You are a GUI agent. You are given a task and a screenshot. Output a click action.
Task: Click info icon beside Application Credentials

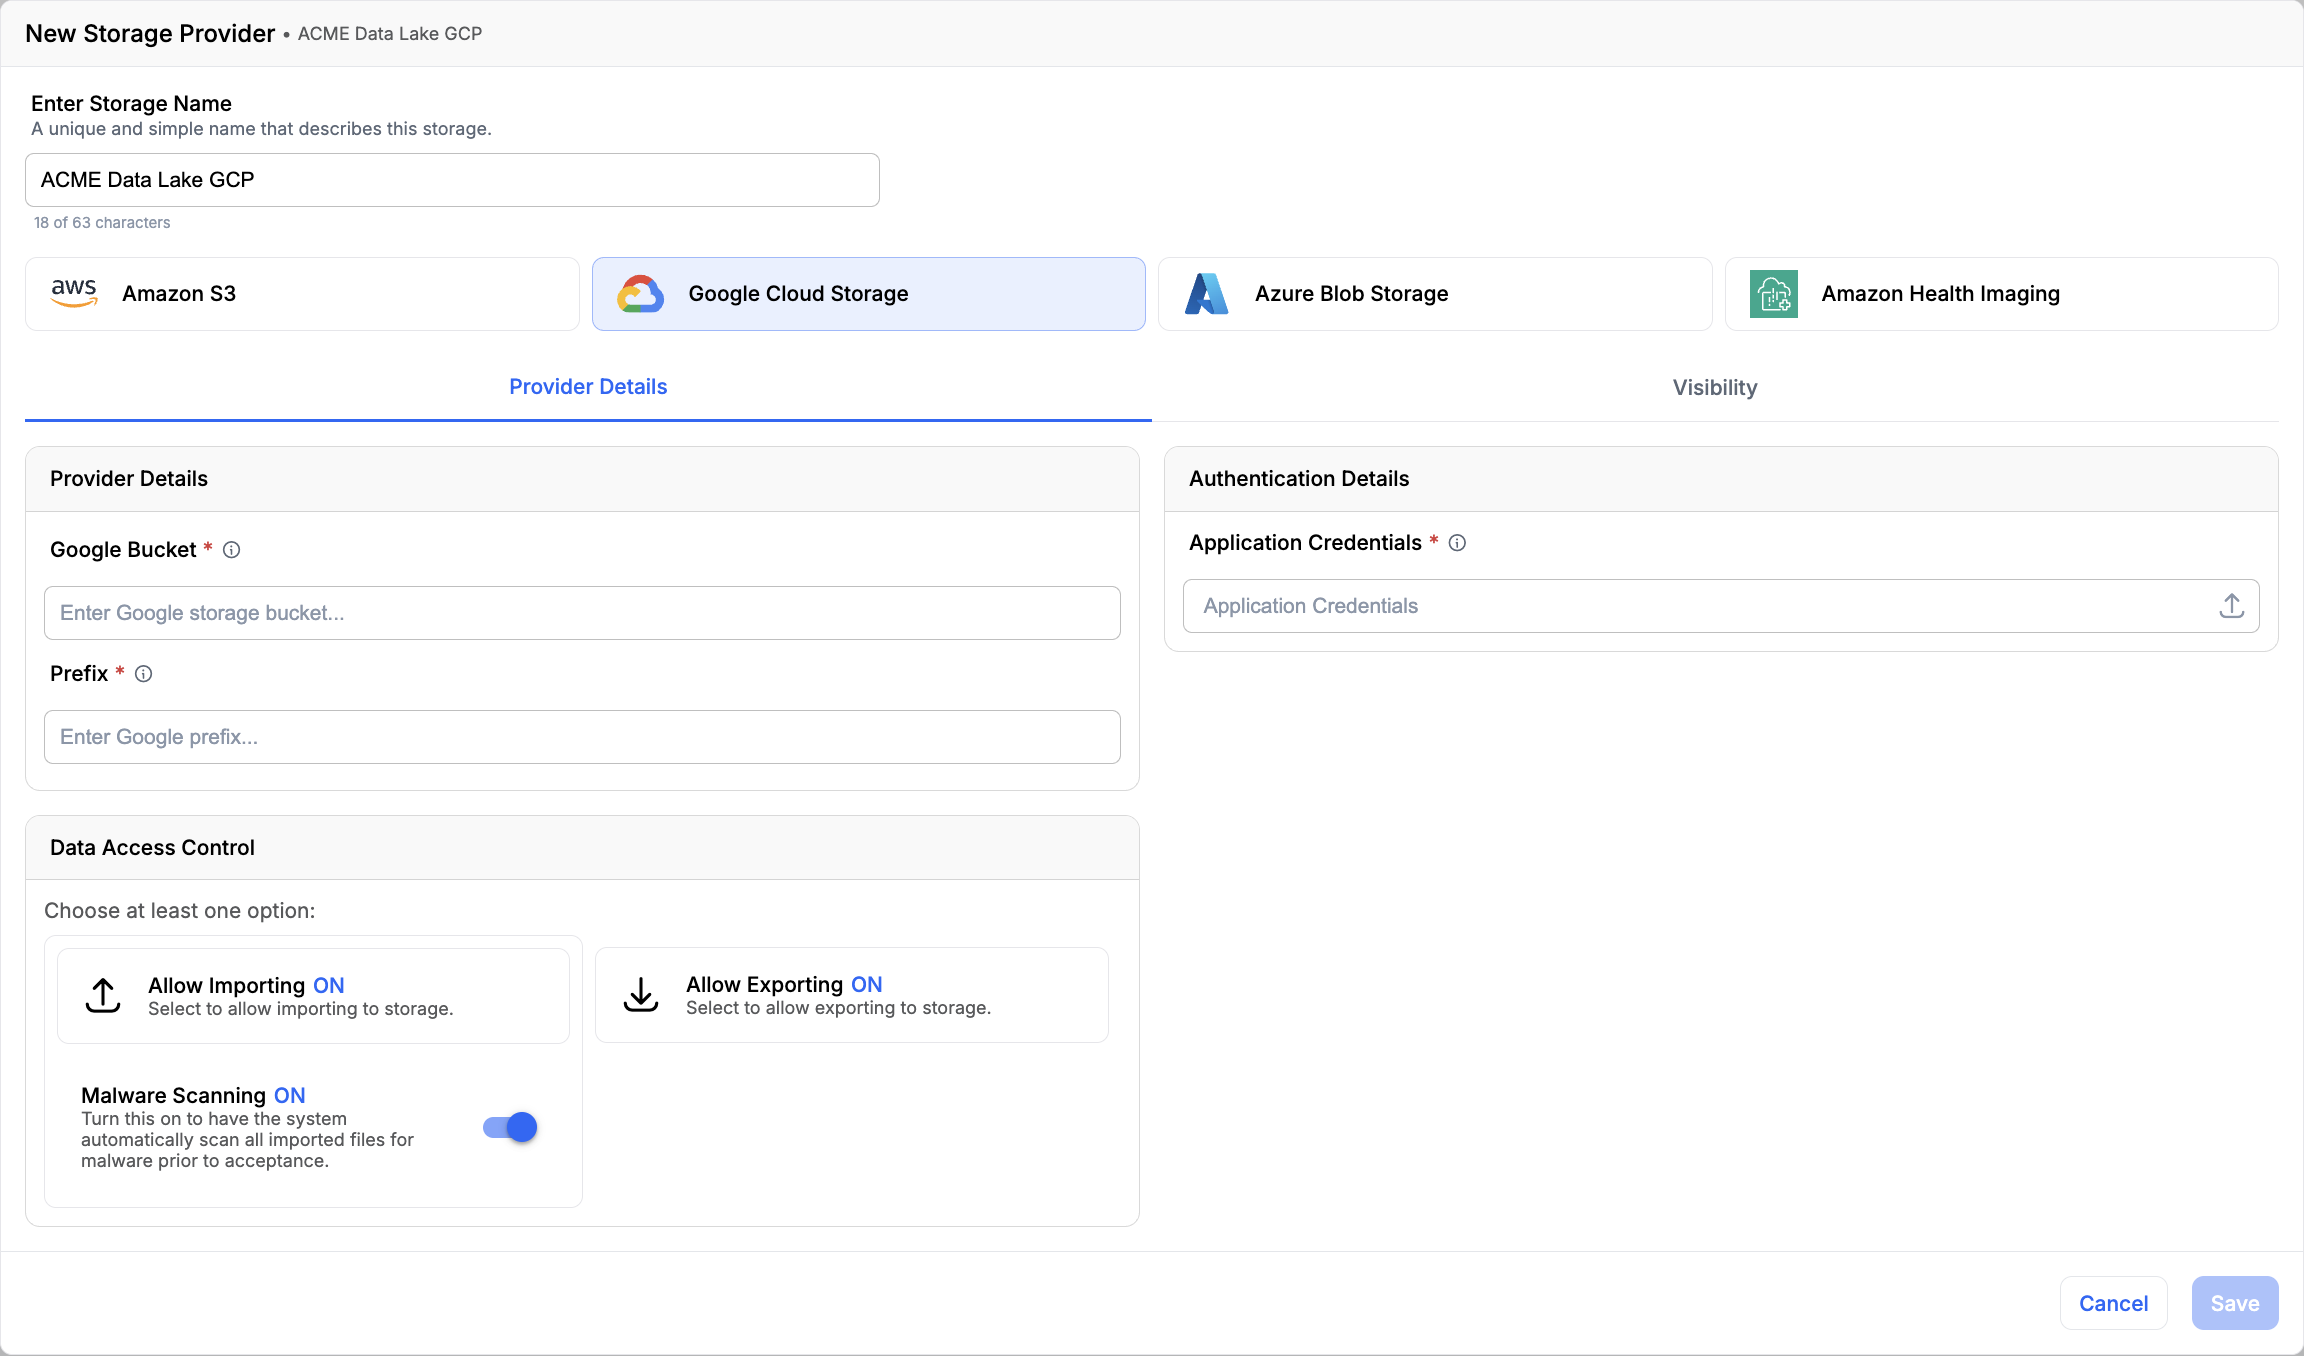(1457, 543)
